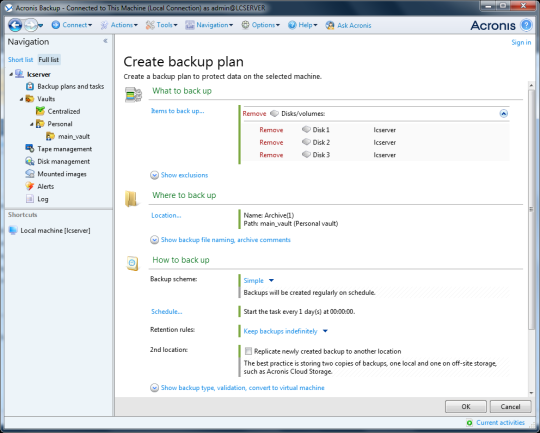Open Mounted images
The image size is (540, 433).
point(62,174)
